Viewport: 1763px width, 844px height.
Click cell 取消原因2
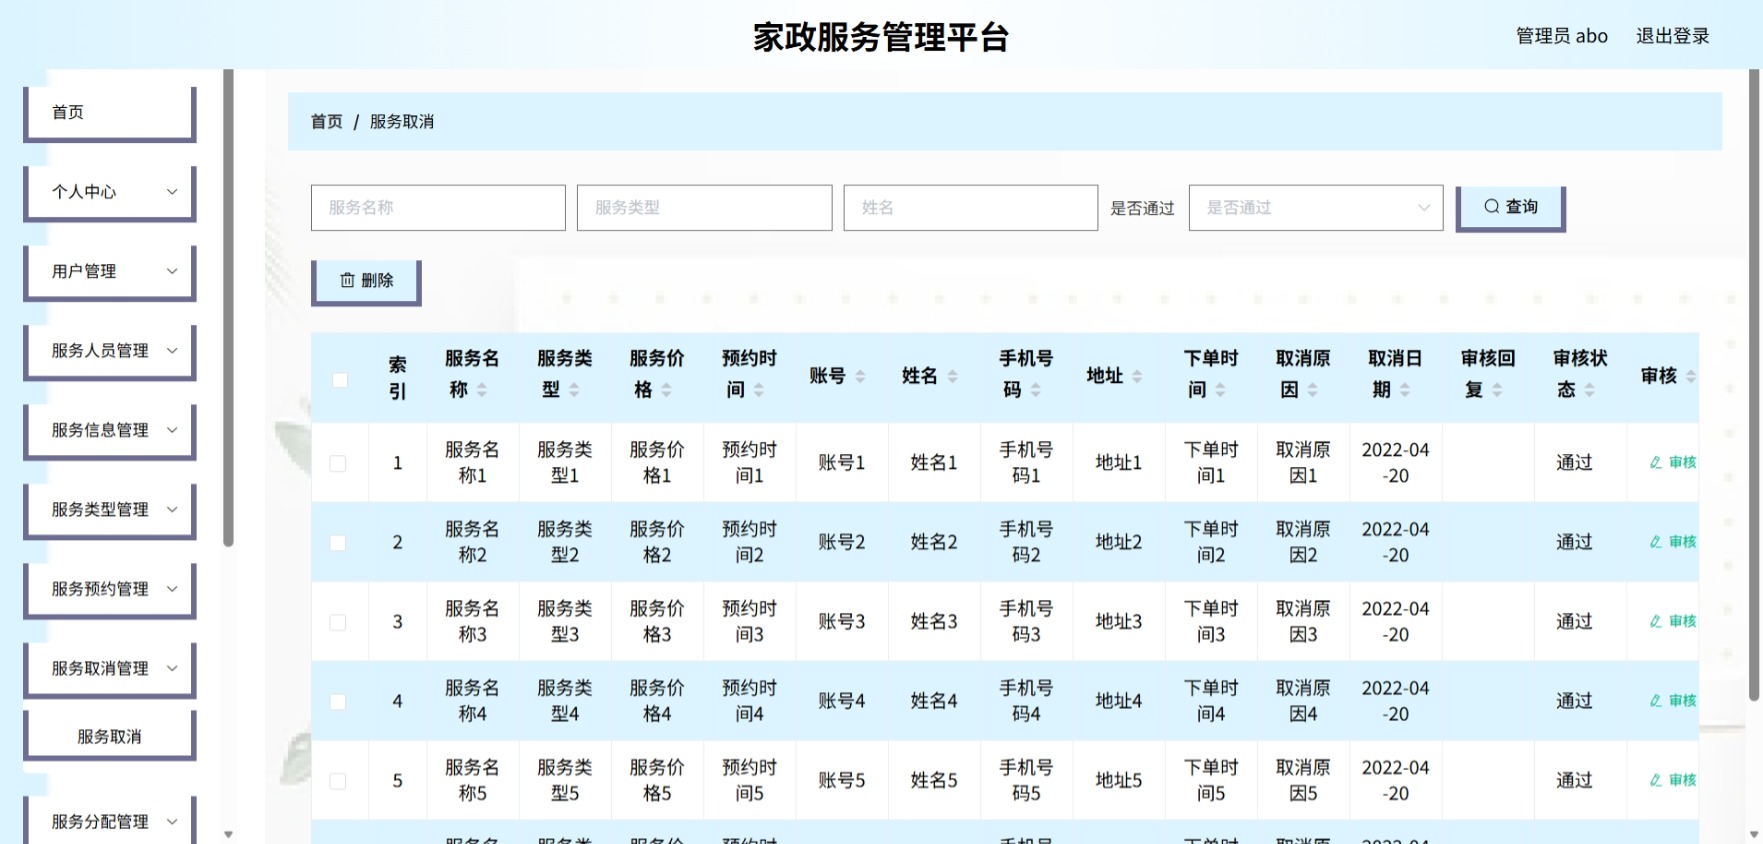click(1303, 542)
